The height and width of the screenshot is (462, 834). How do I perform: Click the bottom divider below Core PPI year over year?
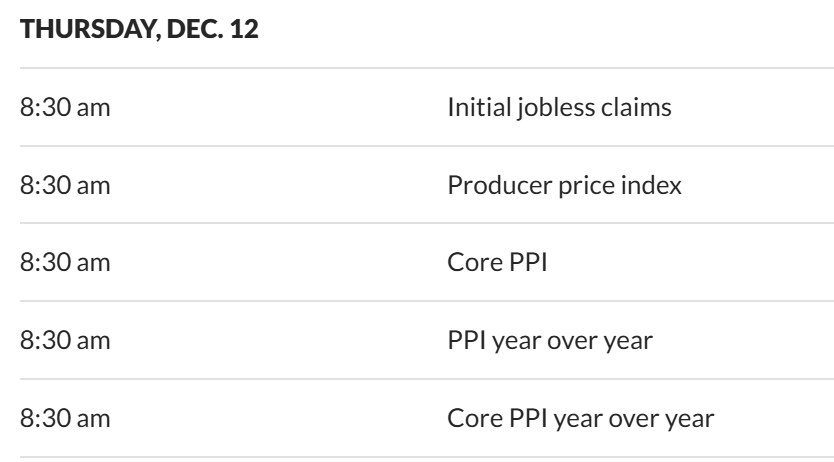pyautogui.click(x=417, y=457)
